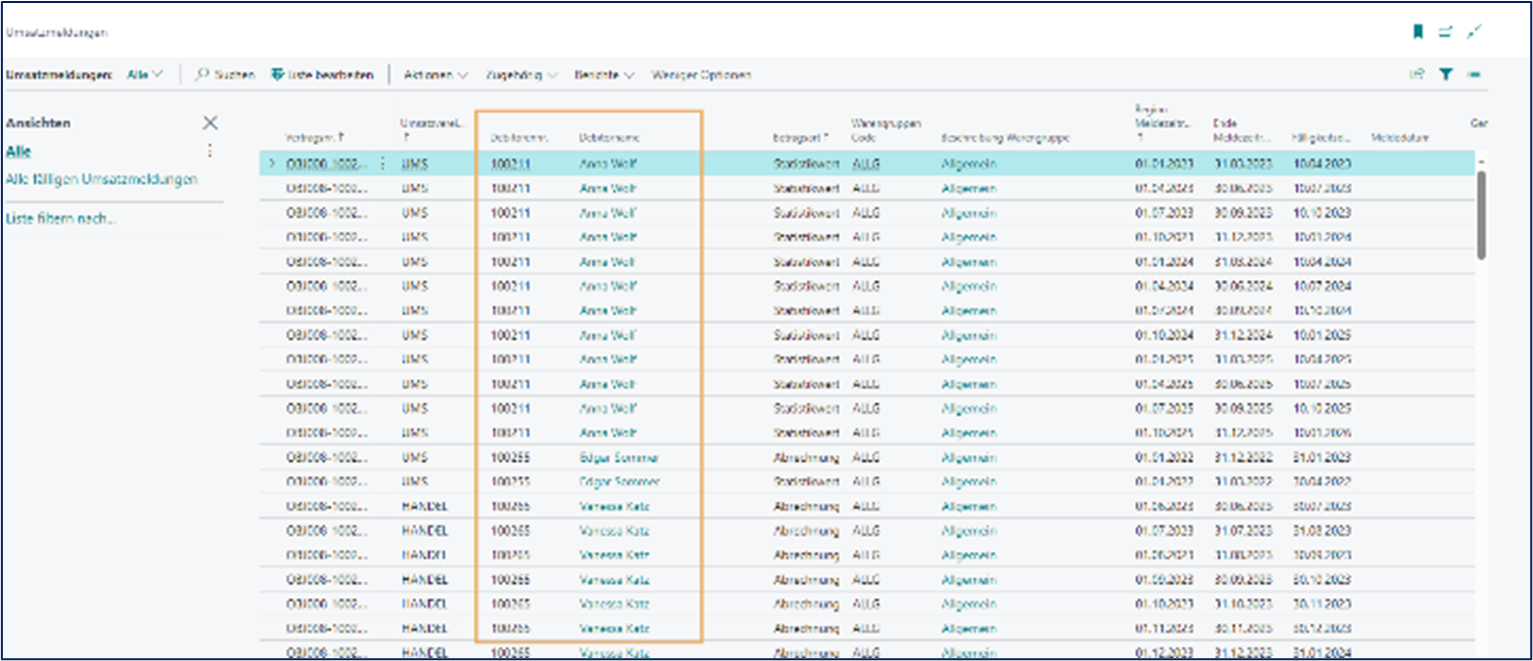Open the Berichte menu
1533x661 pixels.
coord(604,75)
